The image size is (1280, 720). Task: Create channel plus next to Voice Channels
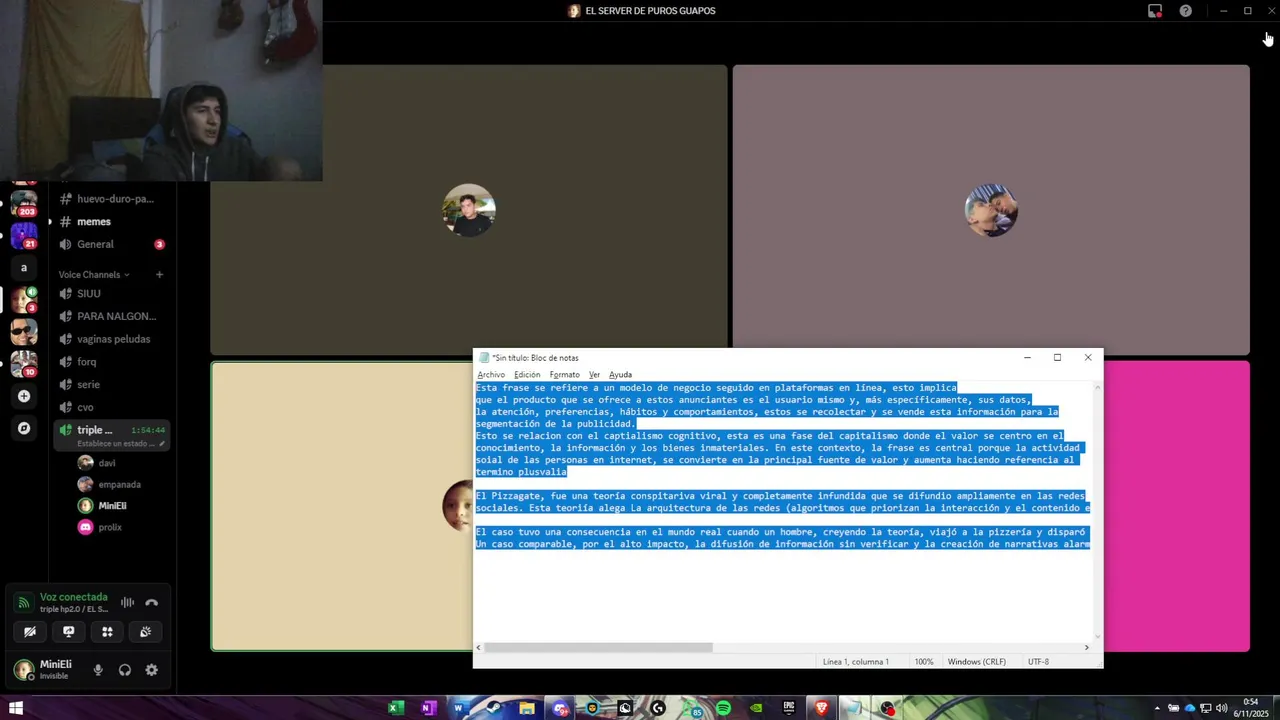coord(159,274)
